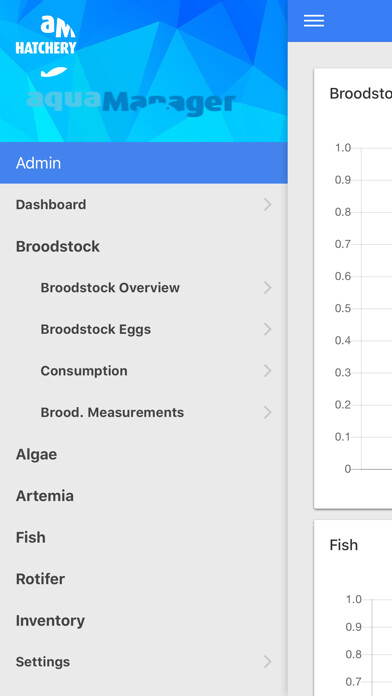Open the Dashboard menu item
Image resolution: width=392 pixels, height=696 pixels.
tap(144, 205)
